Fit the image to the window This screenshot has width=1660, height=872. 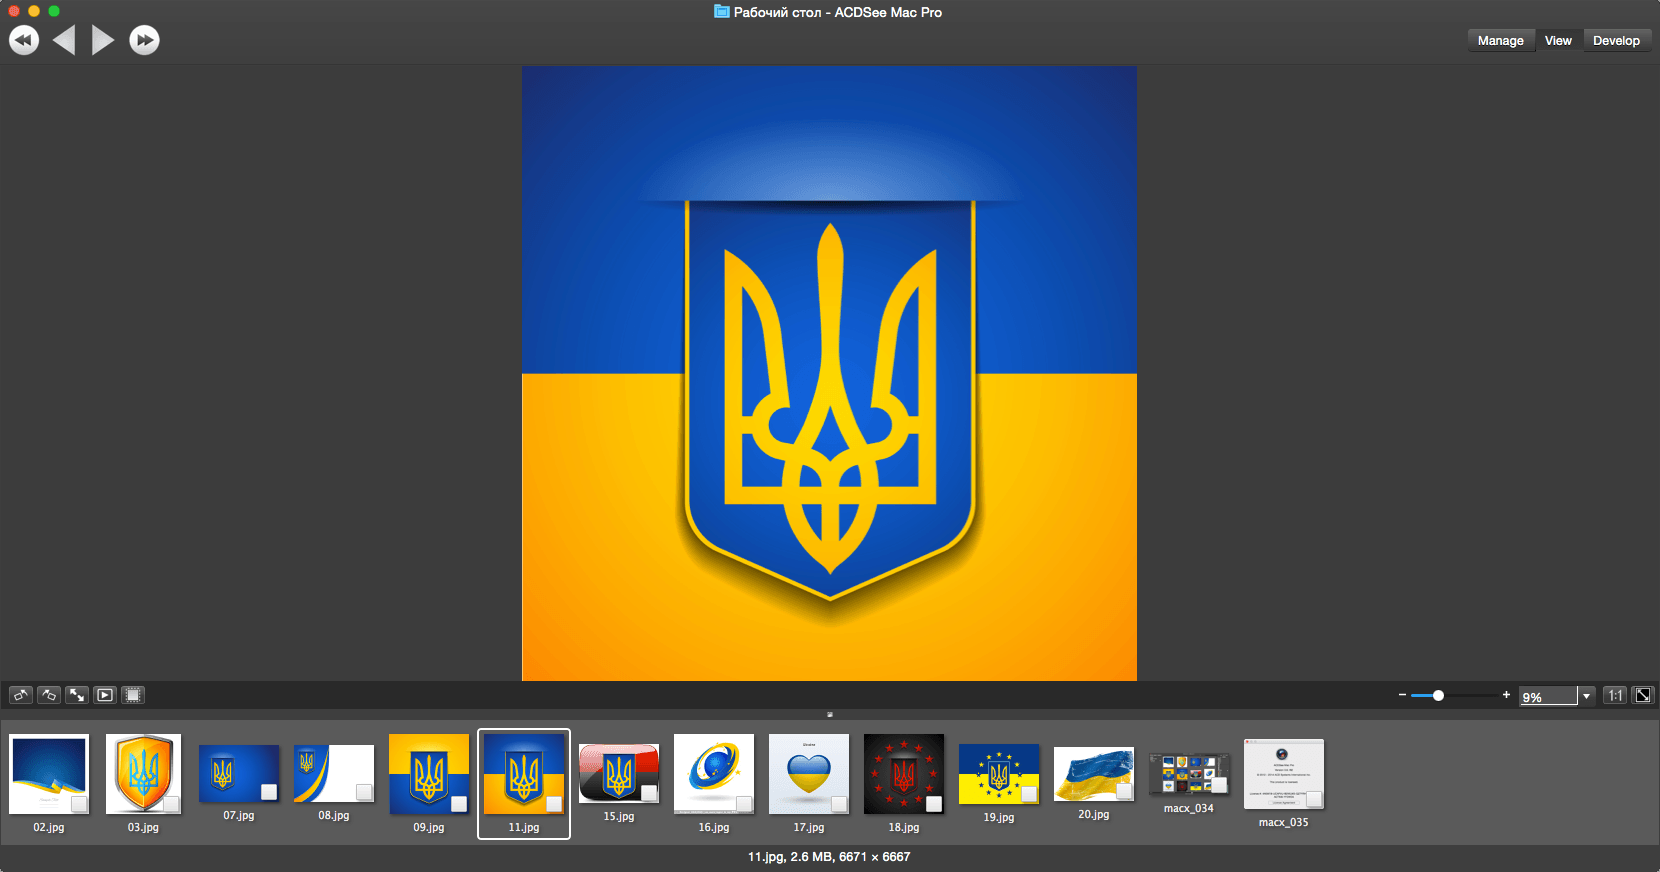[1643, 695]
